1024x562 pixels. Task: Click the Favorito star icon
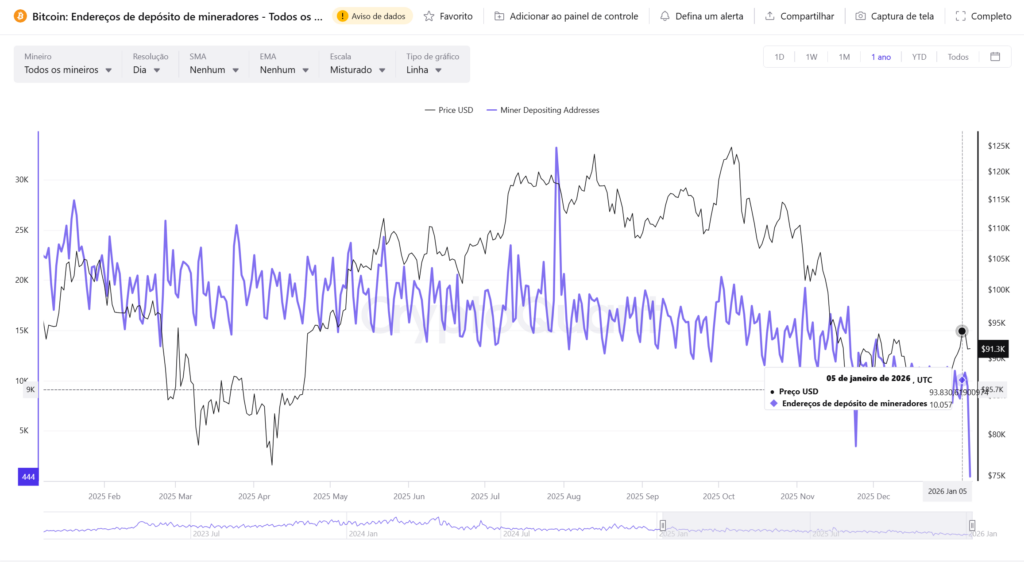click(x=429, y=16)
